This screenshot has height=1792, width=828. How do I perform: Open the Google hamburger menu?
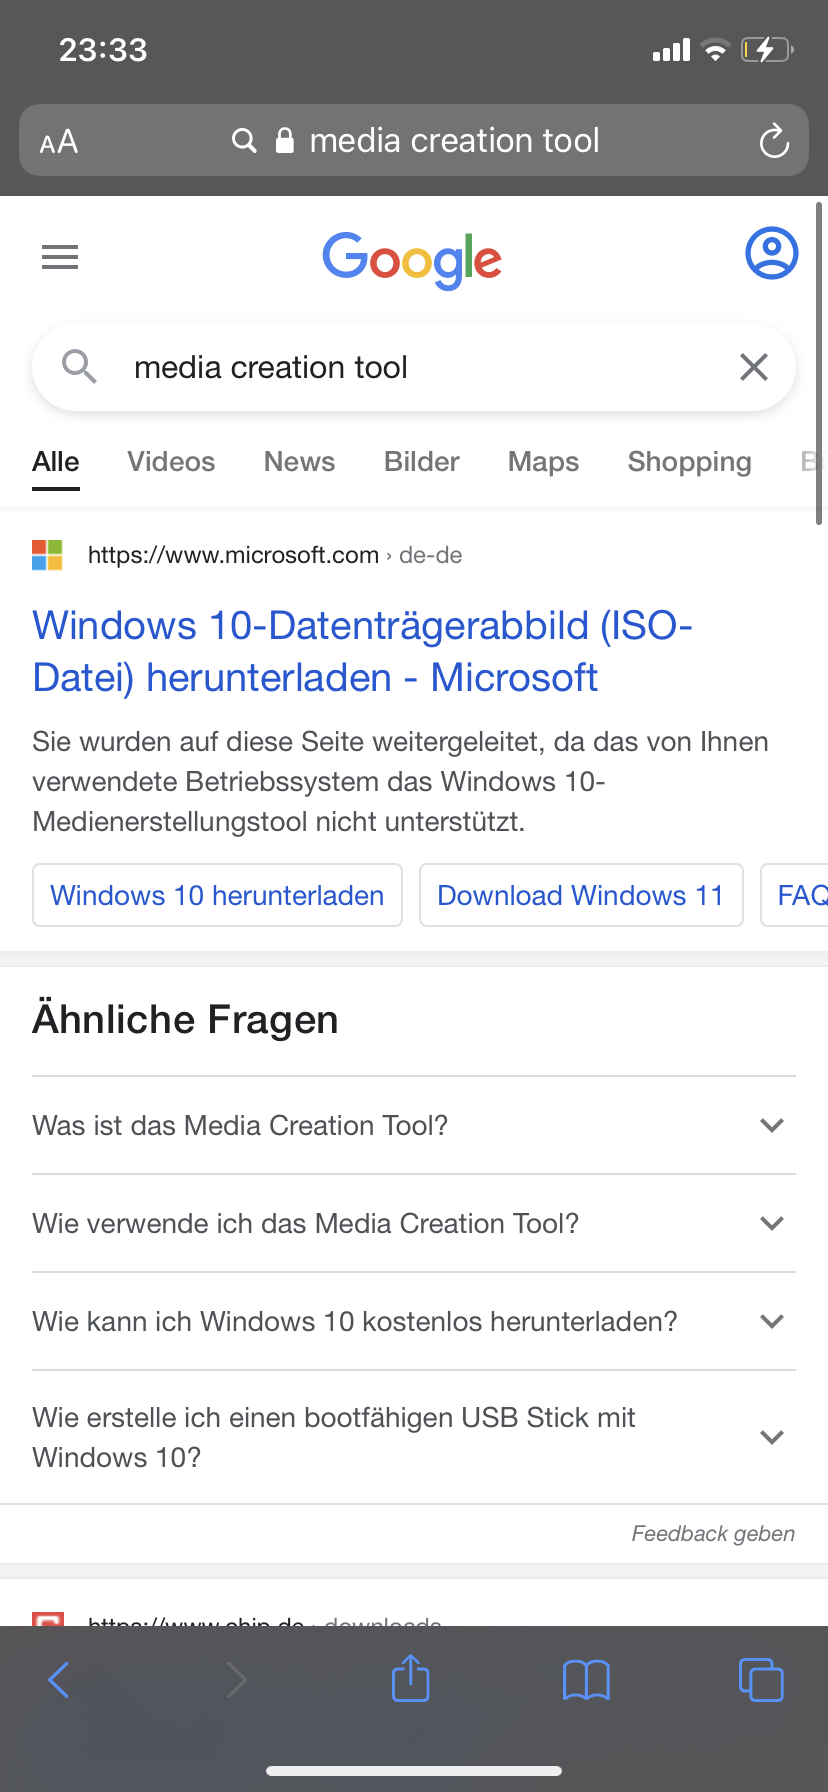(x=60, y=257)
